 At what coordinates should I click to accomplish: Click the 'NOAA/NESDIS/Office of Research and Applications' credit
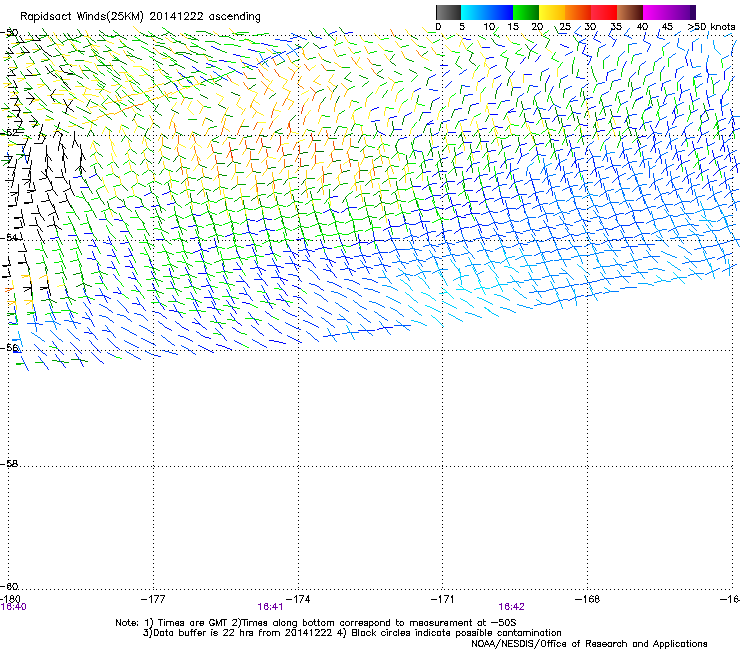pos(589,644)
